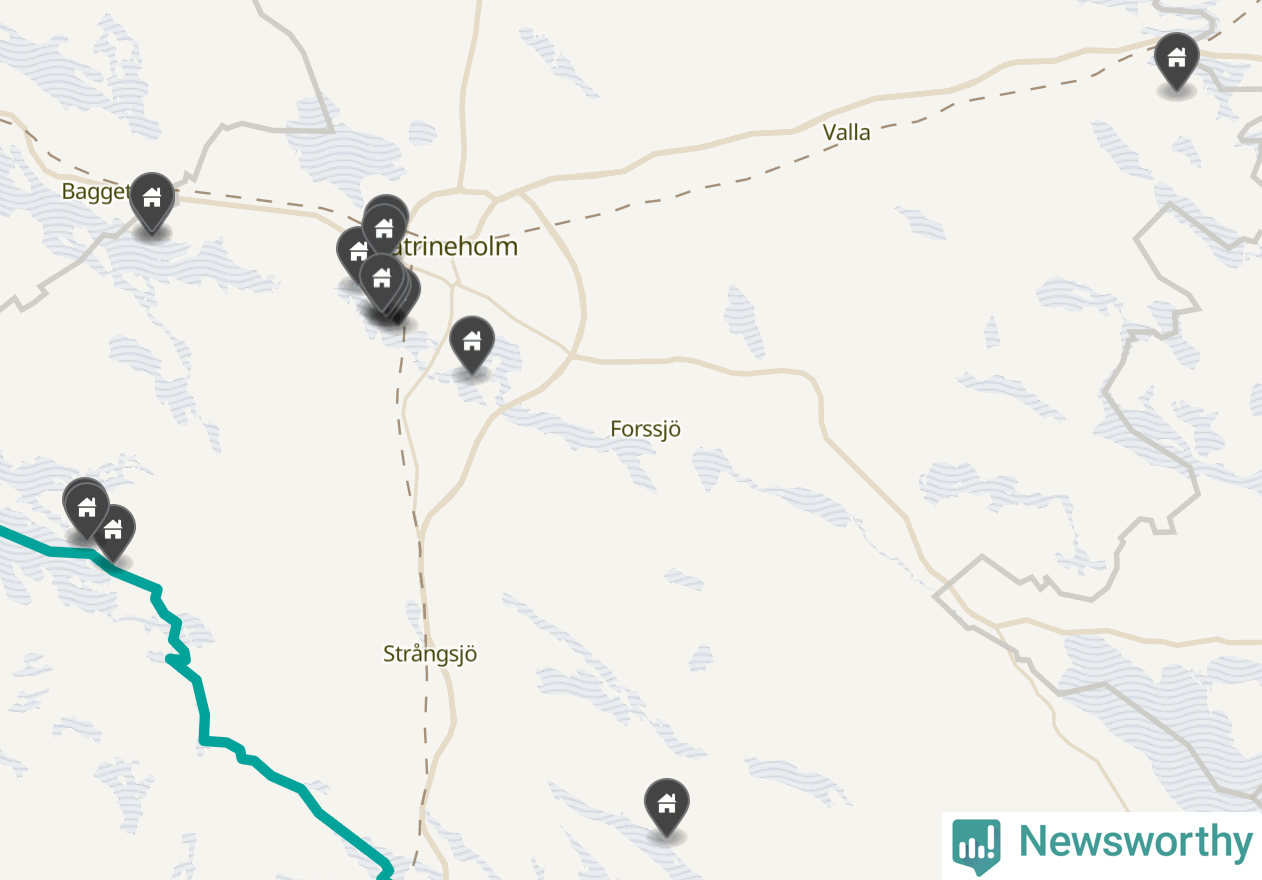1262x880 pixels.
Task: Click the leftmost house marker in Katrineholm cluster
Action: [x=358, y=251]
